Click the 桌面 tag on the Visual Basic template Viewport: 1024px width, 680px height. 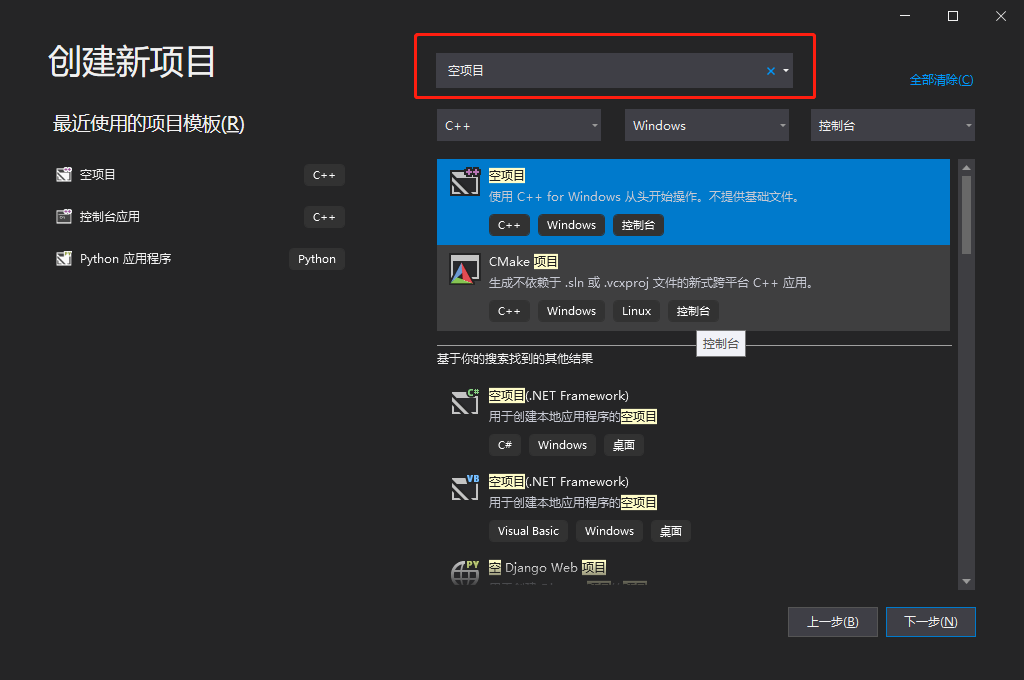[671, 531]
